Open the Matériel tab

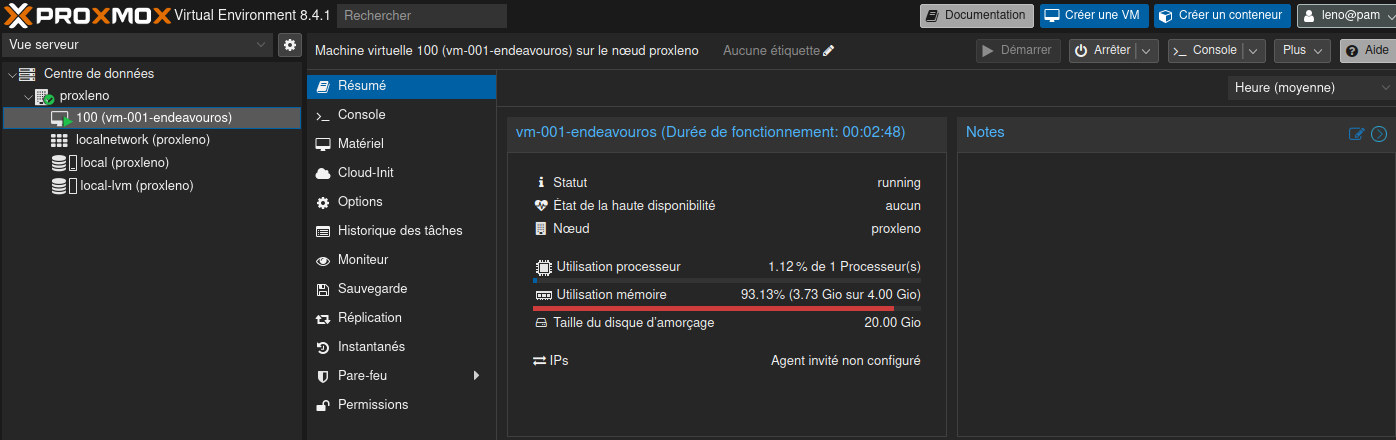click(360, 144)
